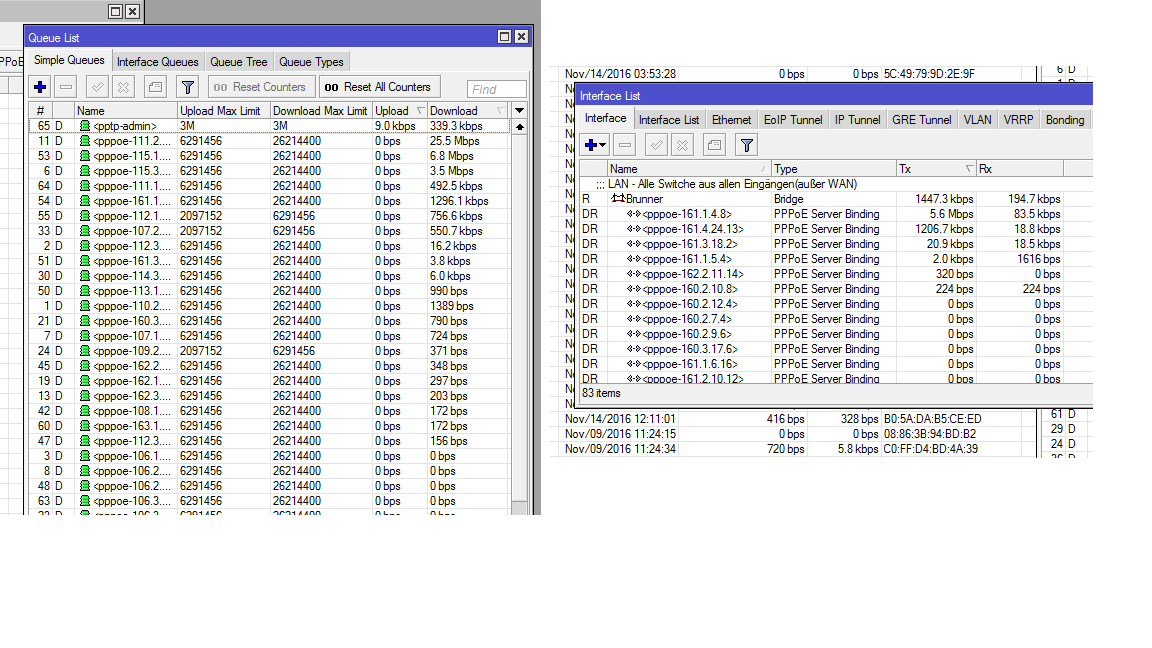Viewport: 1152px width, 648px height.
Task: Open comment editor in Interface List toolbar
Action: click(714, 145)
